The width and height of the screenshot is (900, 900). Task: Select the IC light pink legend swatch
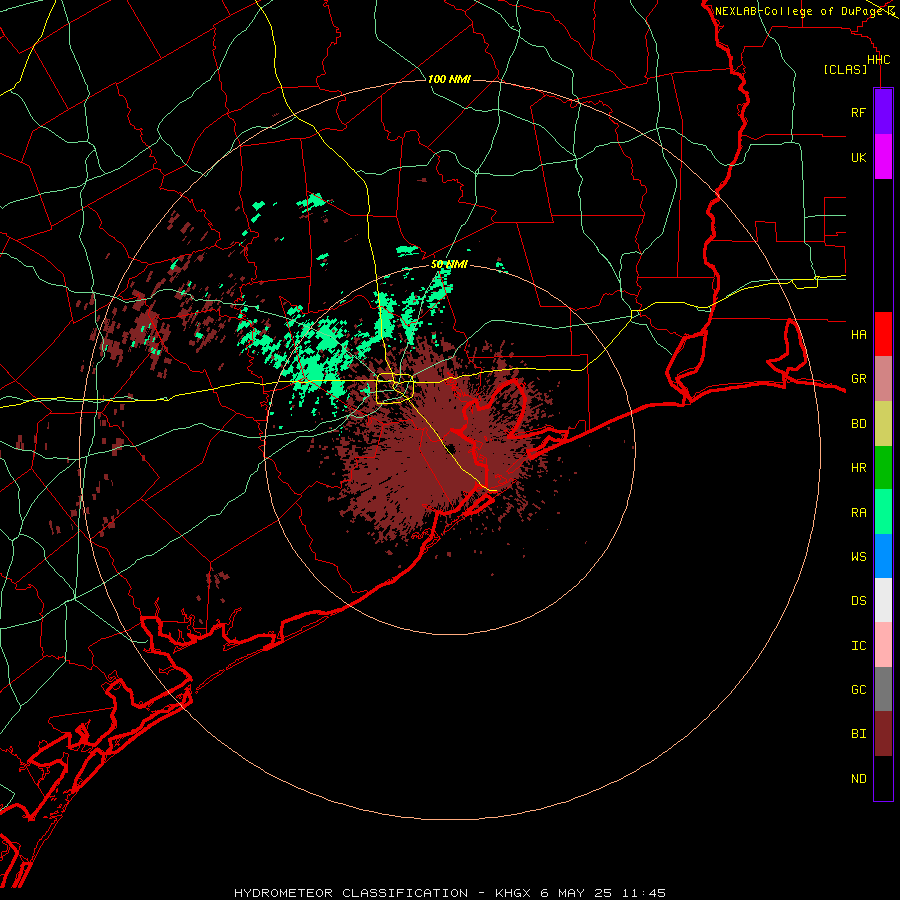click(x=883, y=645)
